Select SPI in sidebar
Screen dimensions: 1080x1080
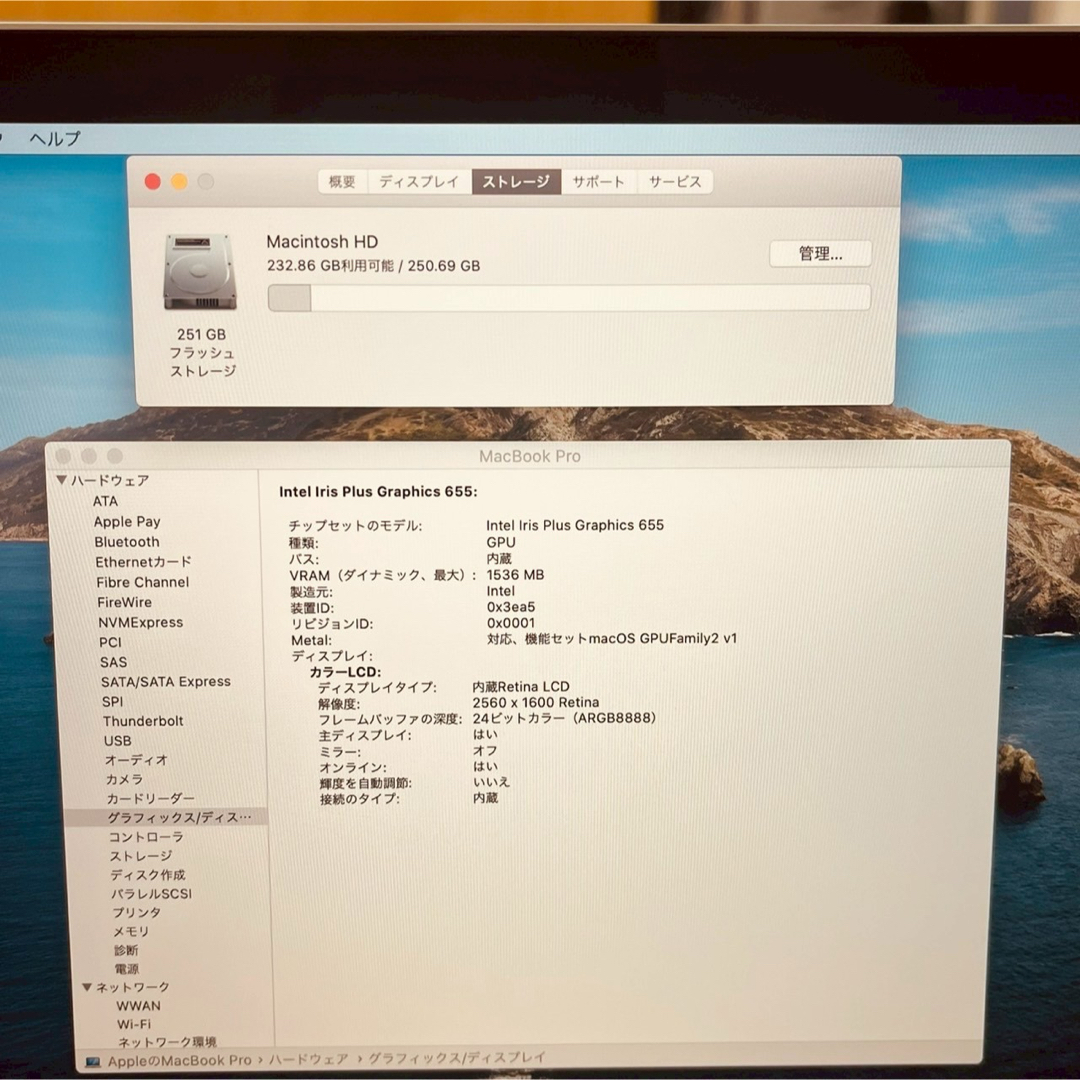click(113, 701)
